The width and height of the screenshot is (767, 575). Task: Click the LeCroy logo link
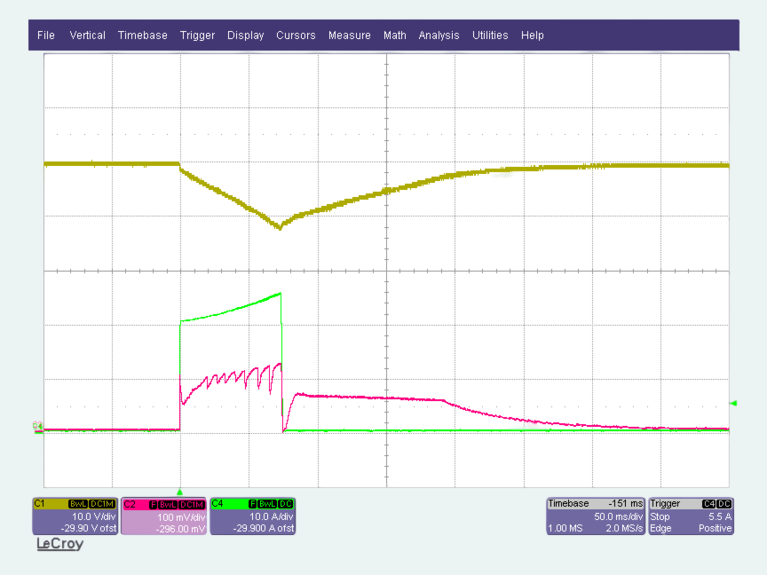point(60,544)
